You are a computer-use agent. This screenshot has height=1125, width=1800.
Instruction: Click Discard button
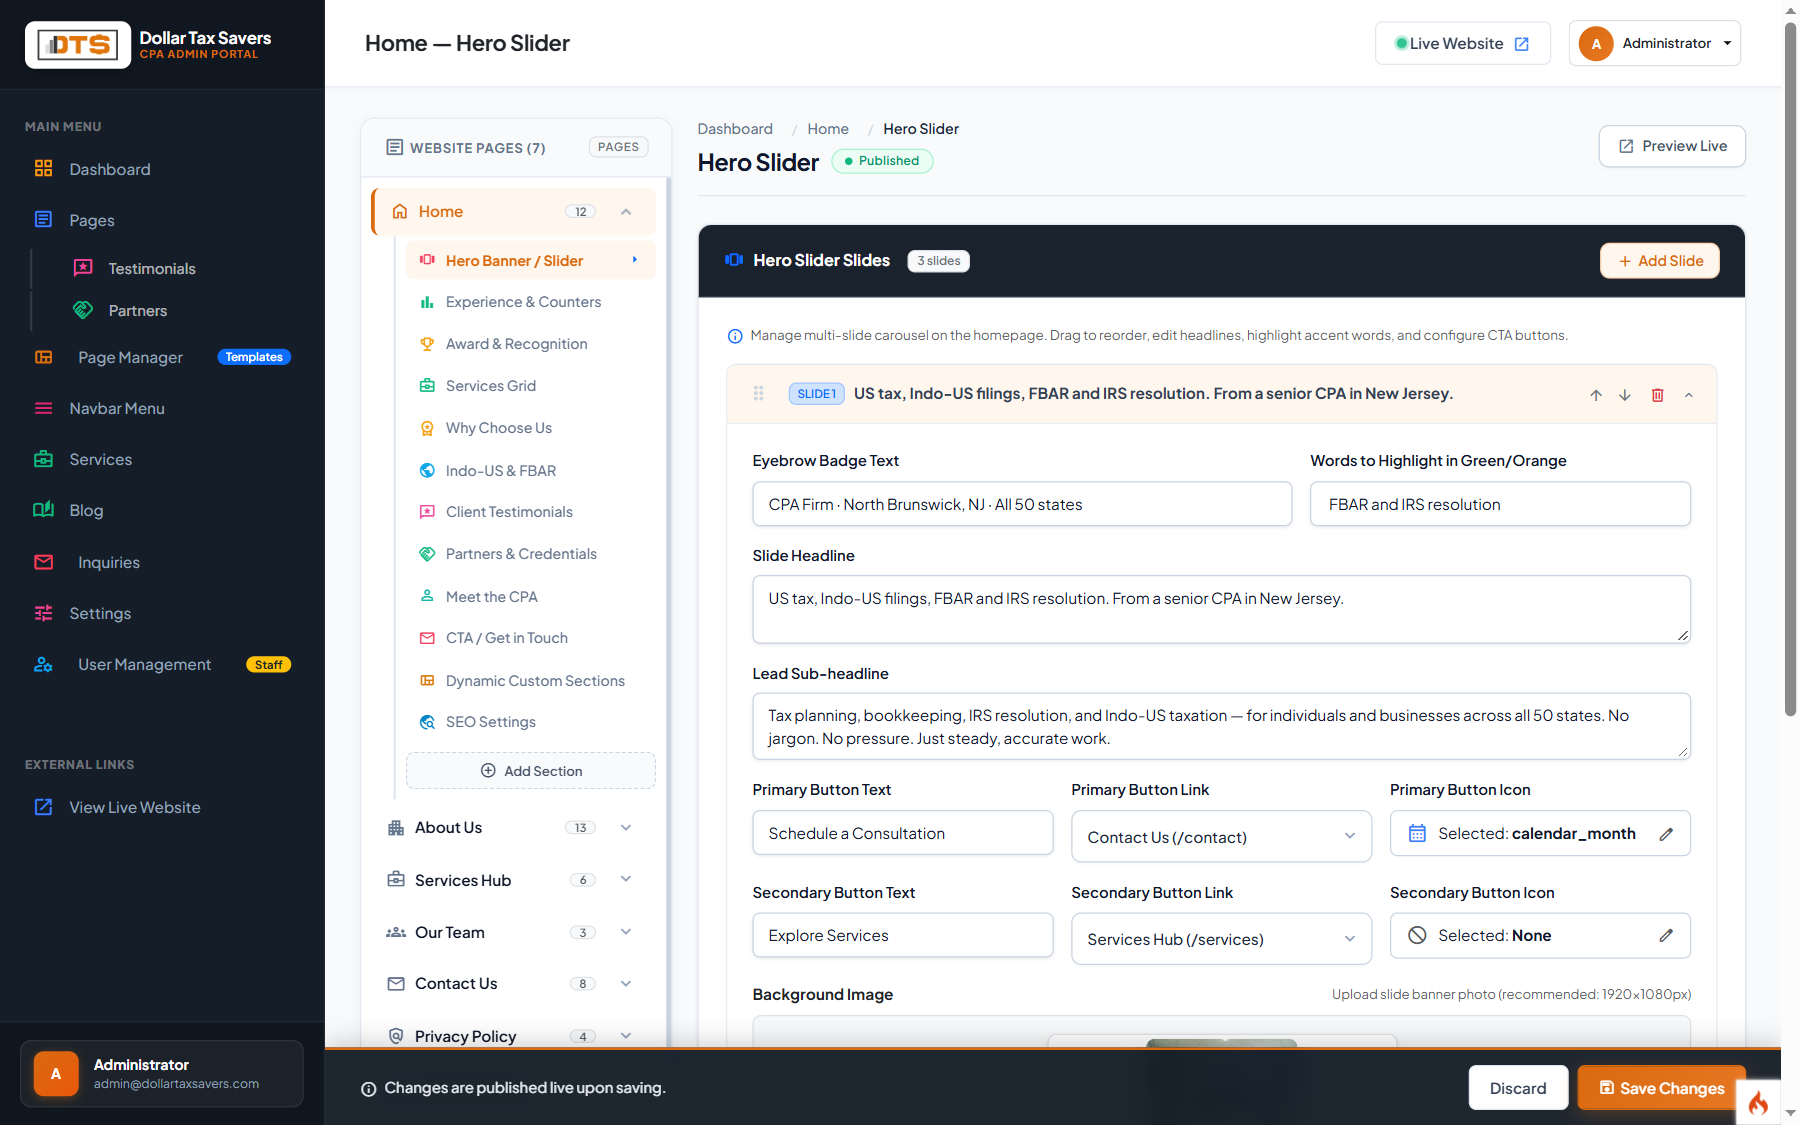click(x=1518, y=1088)
